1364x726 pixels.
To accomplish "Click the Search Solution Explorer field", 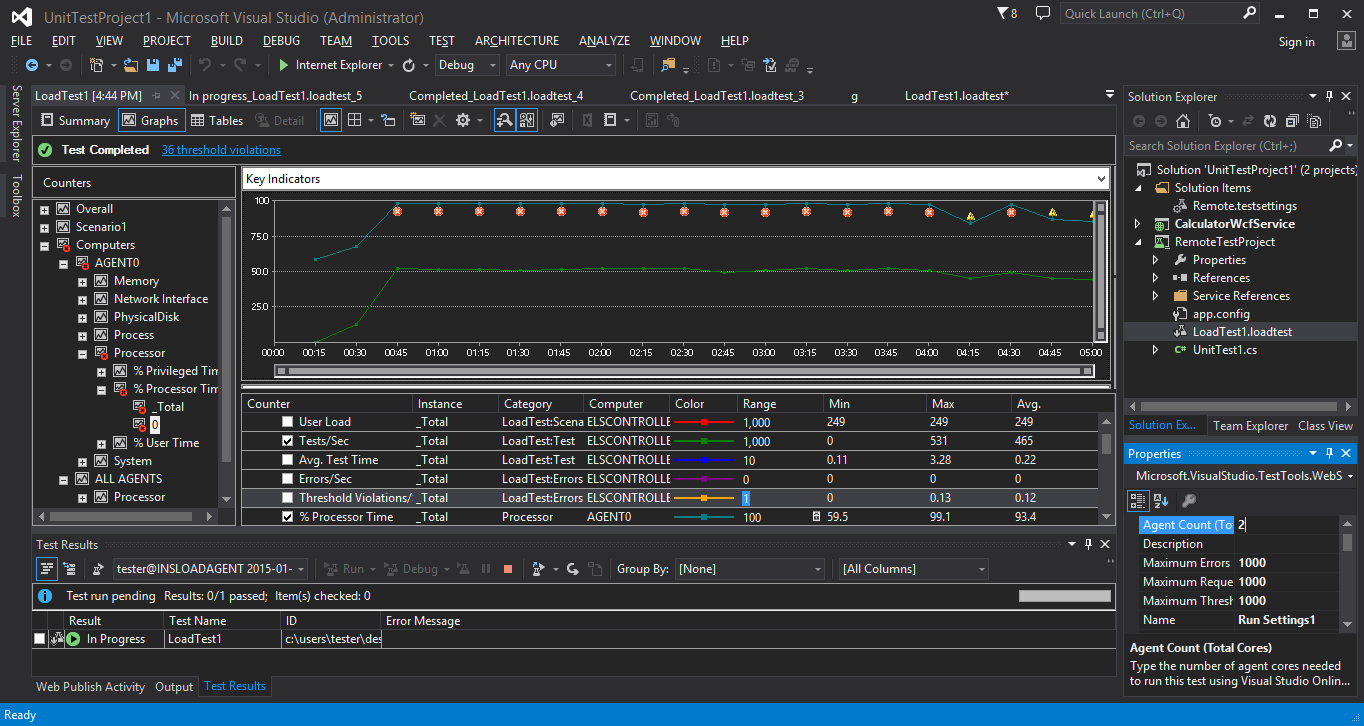I will pos(1227,146).
